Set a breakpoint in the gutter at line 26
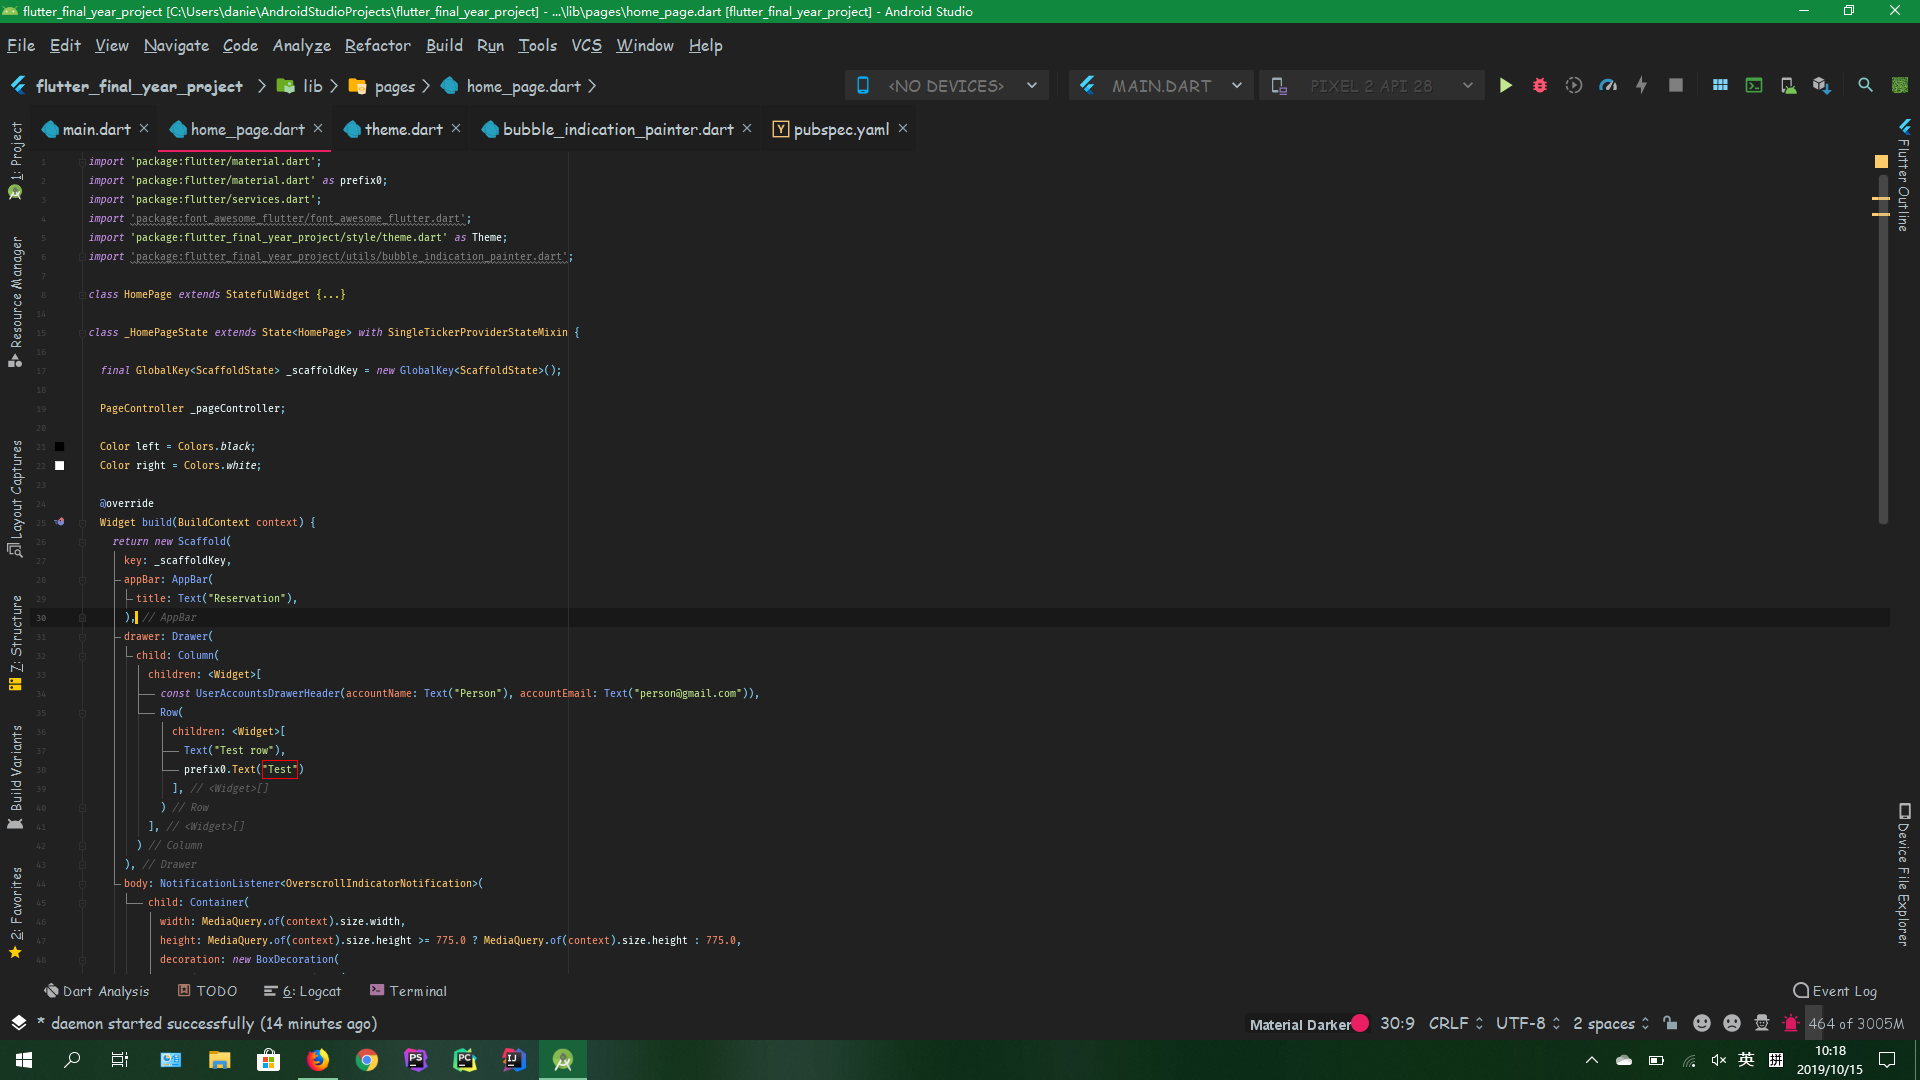Screen dimensions: 1920x1080 (60, 541)
